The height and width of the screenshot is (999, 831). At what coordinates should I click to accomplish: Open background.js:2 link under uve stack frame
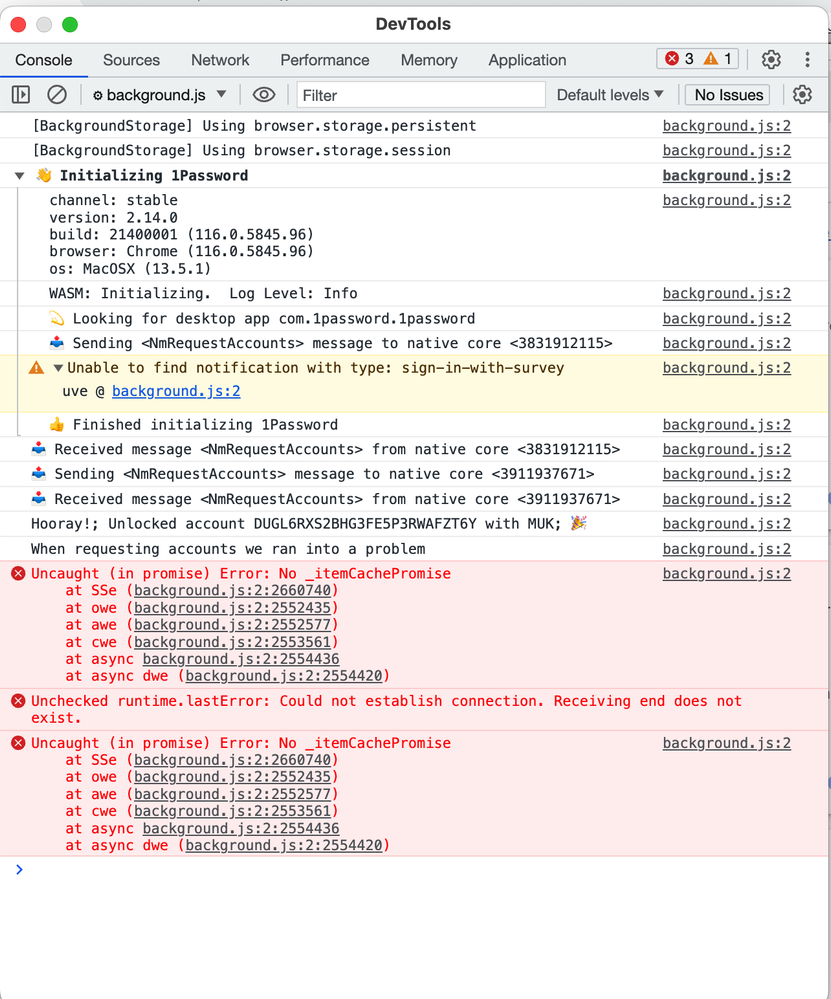tap(176, 391)
